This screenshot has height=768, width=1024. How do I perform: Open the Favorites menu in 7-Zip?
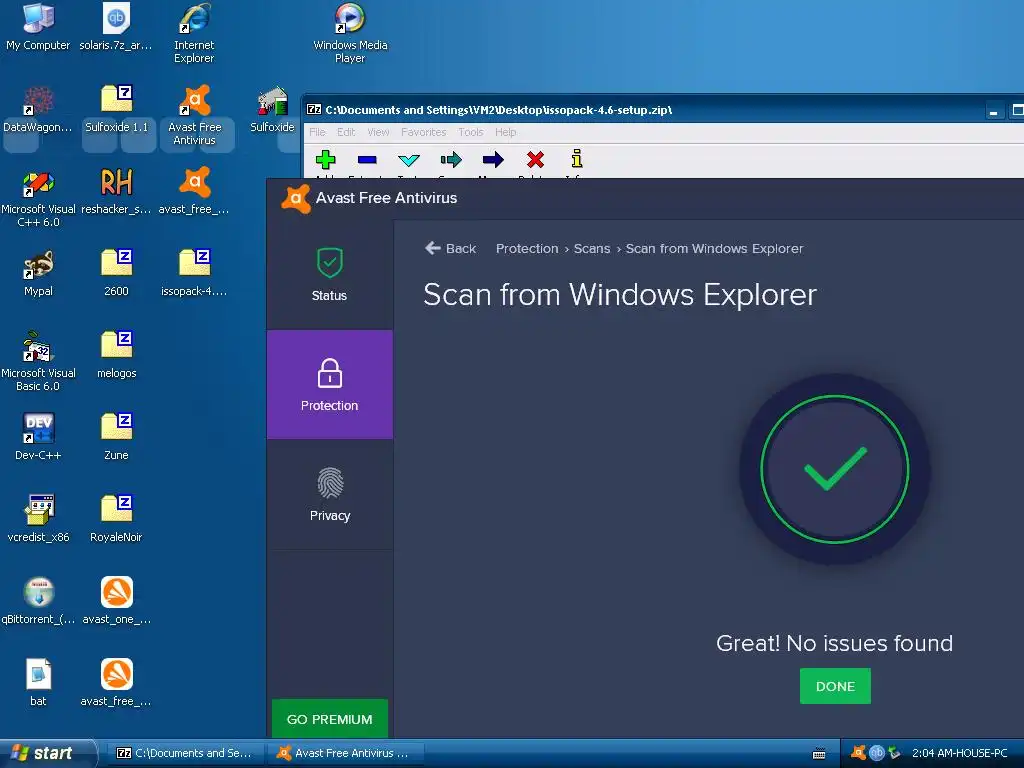point(424,132)
